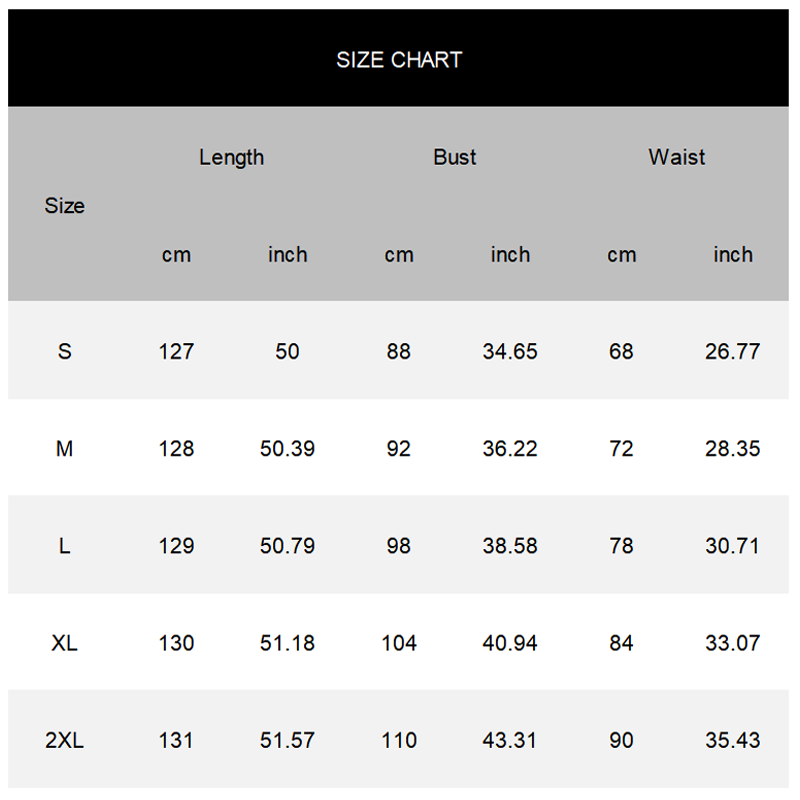
Task: Select the 50.39 length inch value
Action: 287,448
